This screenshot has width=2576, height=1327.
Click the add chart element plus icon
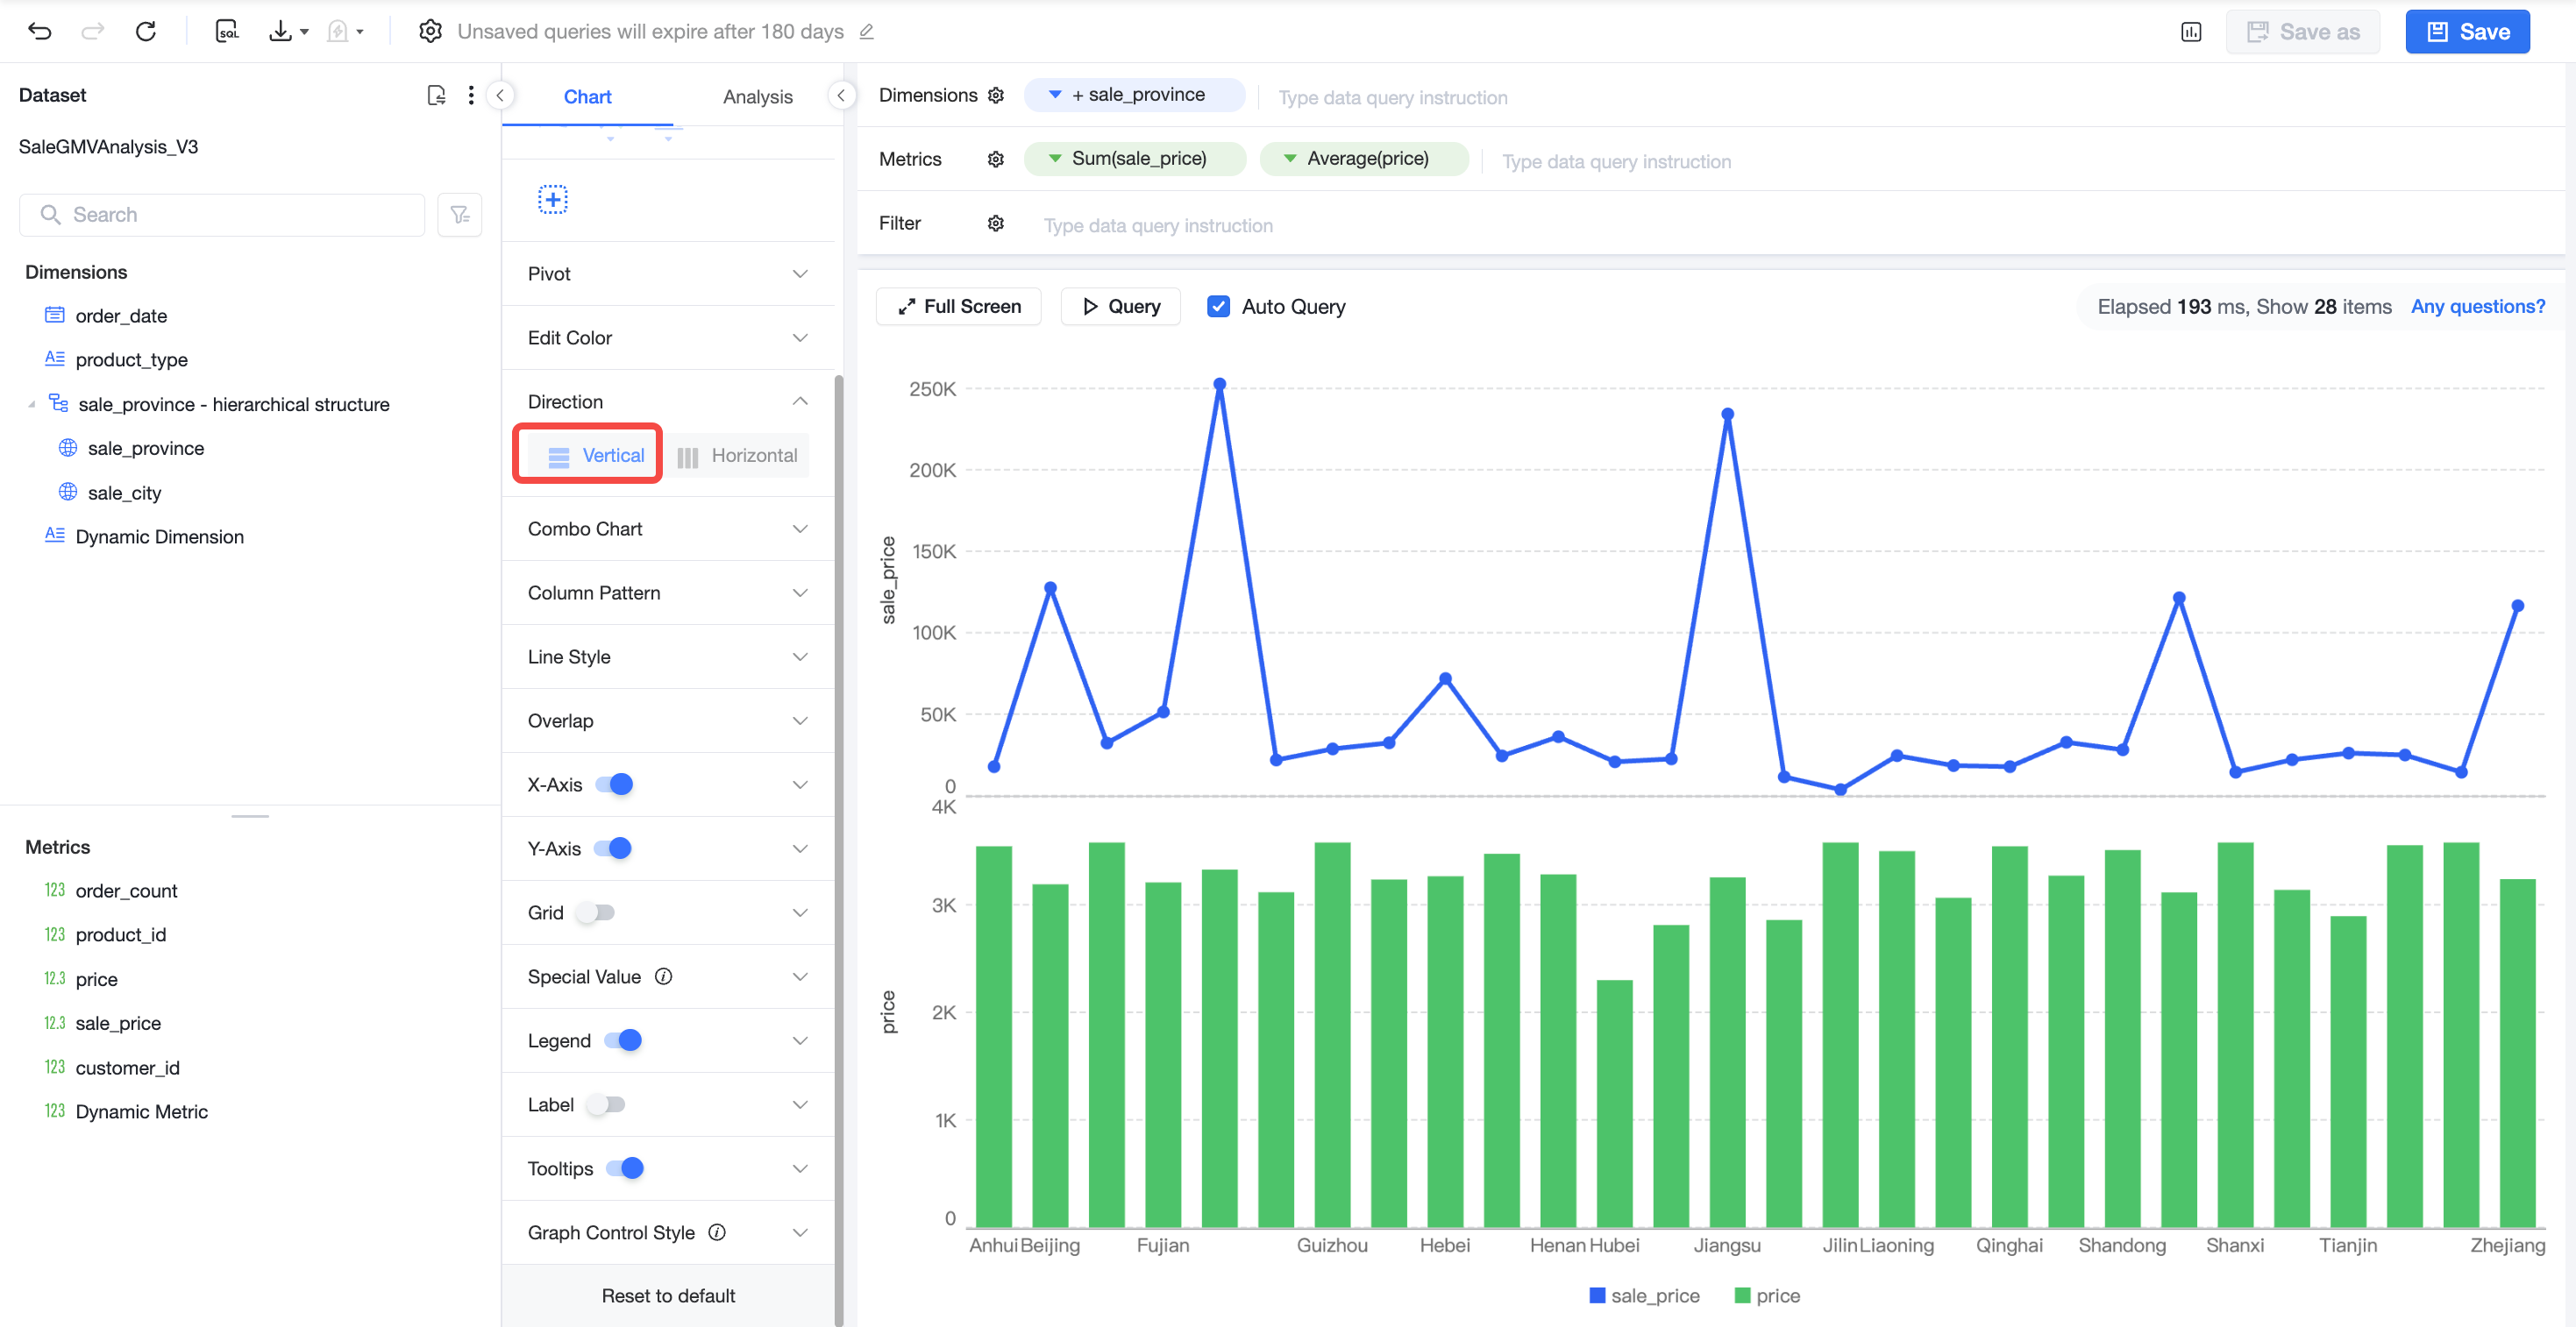pos(553,199)
